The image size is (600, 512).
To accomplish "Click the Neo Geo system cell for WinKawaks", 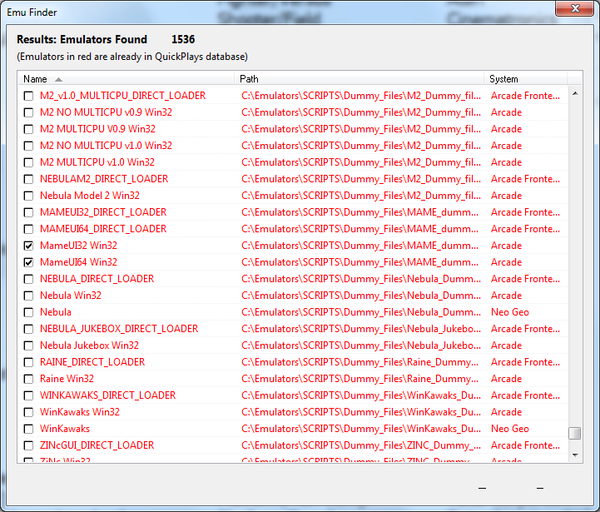I will tap(511, 429).
